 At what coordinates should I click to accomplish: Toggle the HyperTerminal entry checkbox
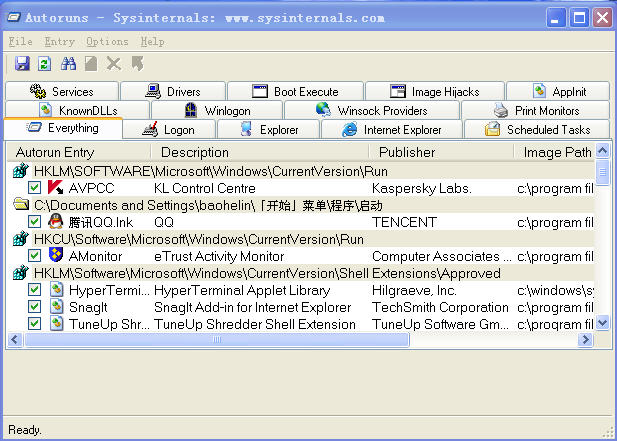(35, 290)
